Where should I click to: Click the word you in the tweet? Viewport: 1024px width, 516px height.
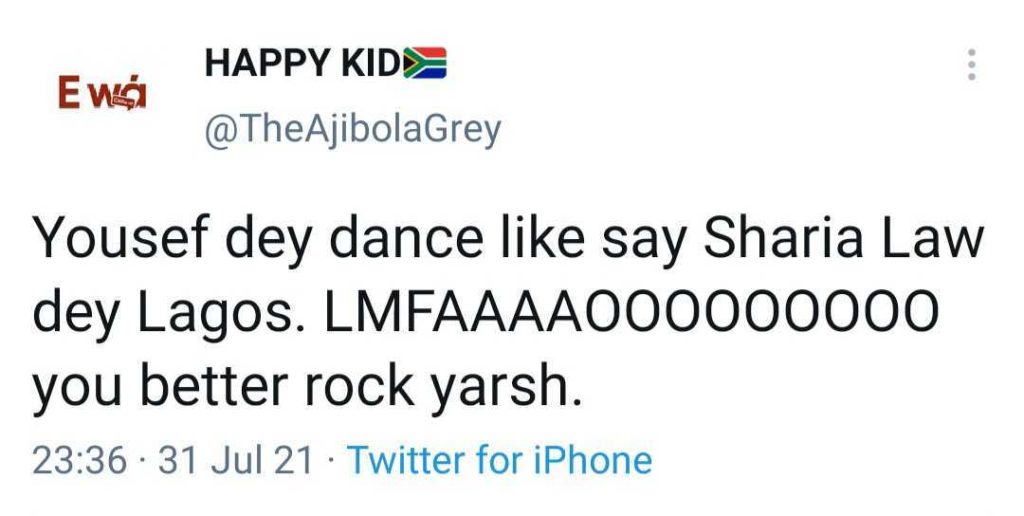(74, 386)
